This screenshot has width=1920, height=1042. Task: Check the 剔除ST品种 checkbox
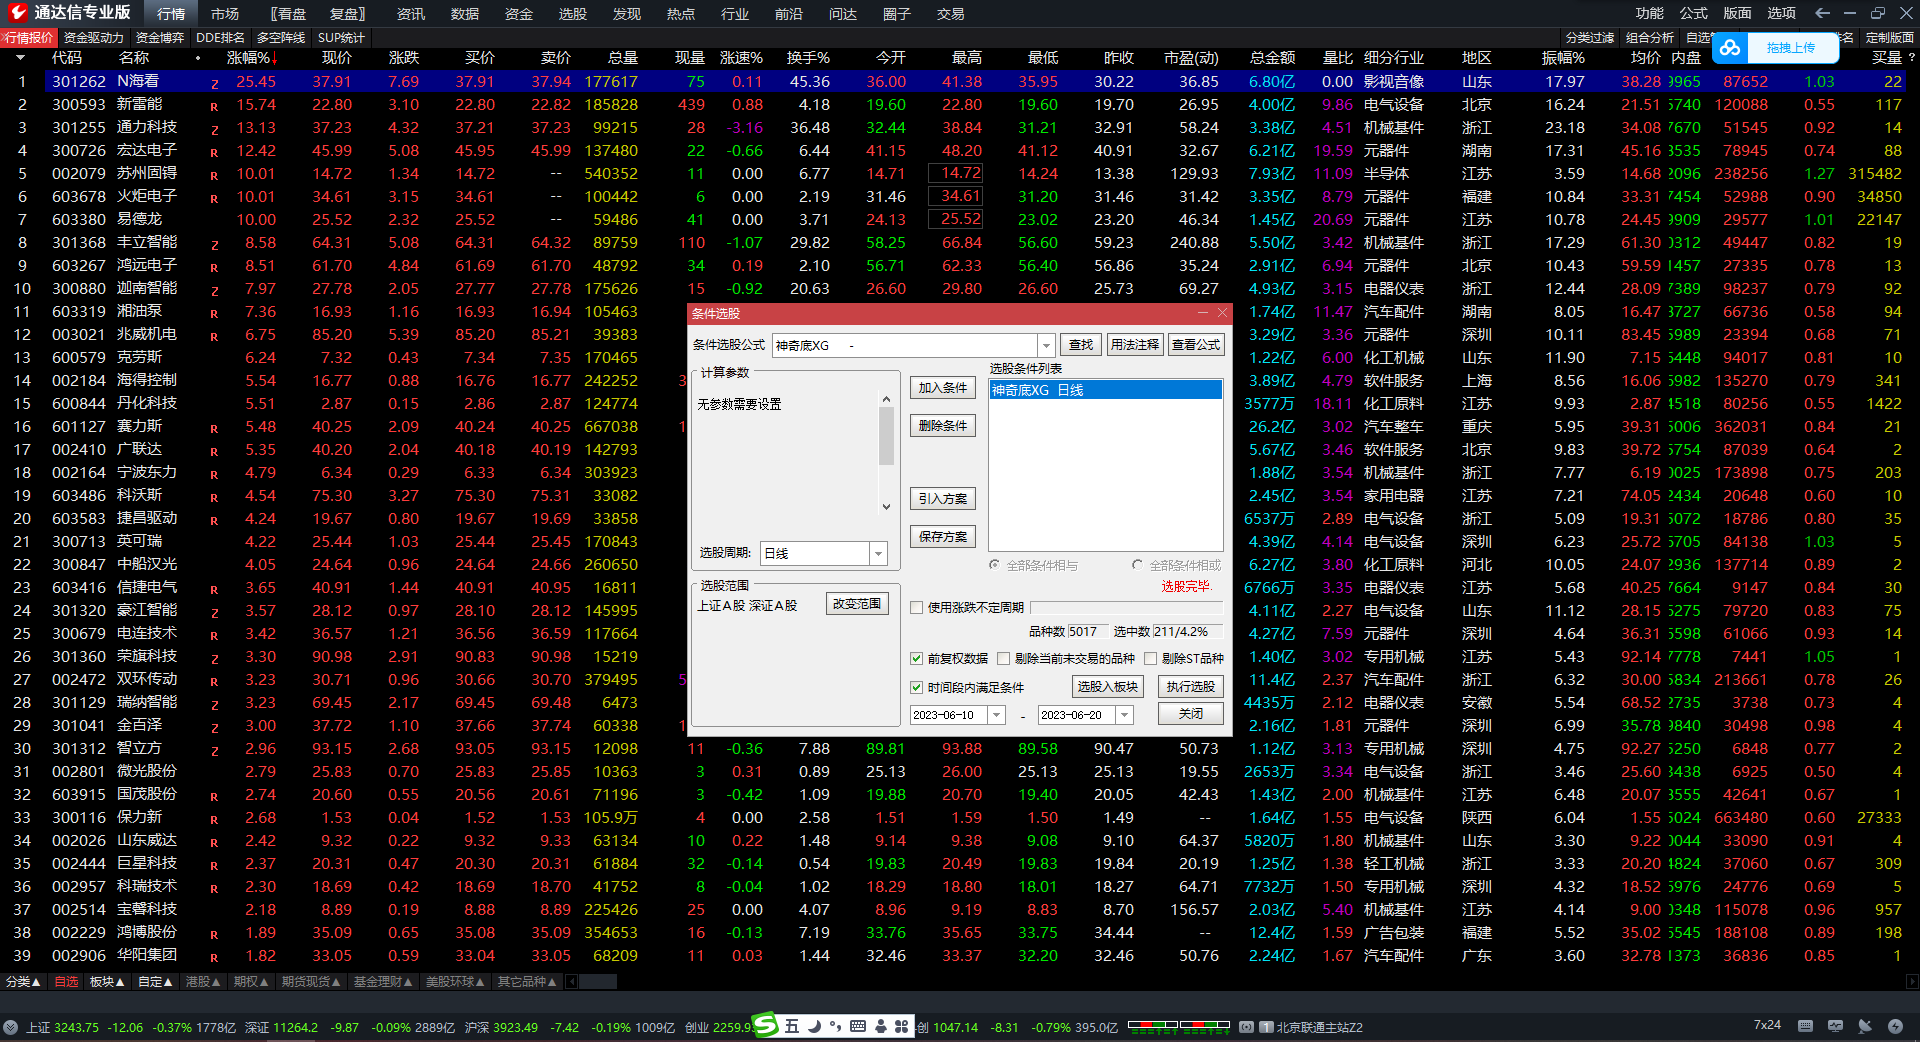point(1150,659)
